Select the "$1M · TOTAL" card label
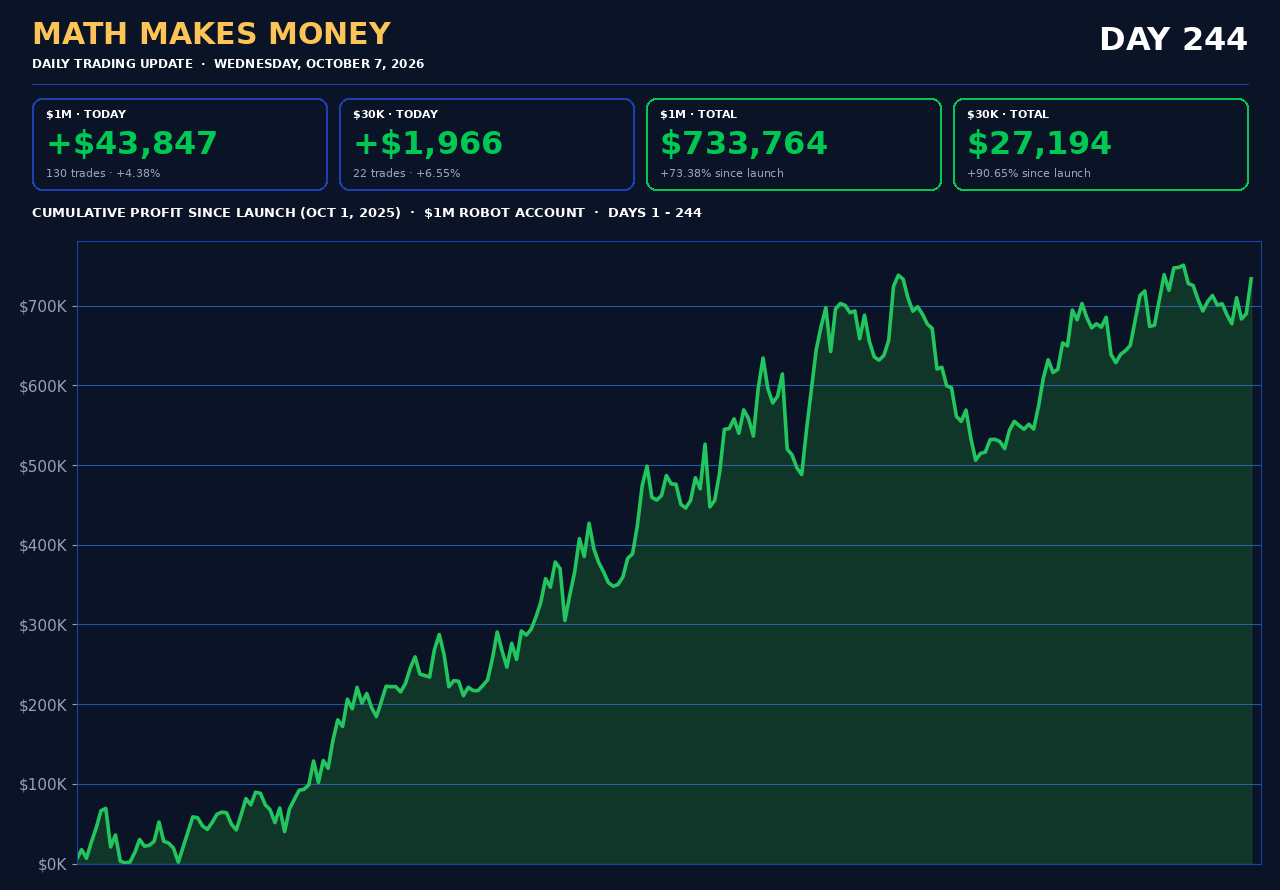Viewport: 1280px width, 890px height. tap(698, 115)
